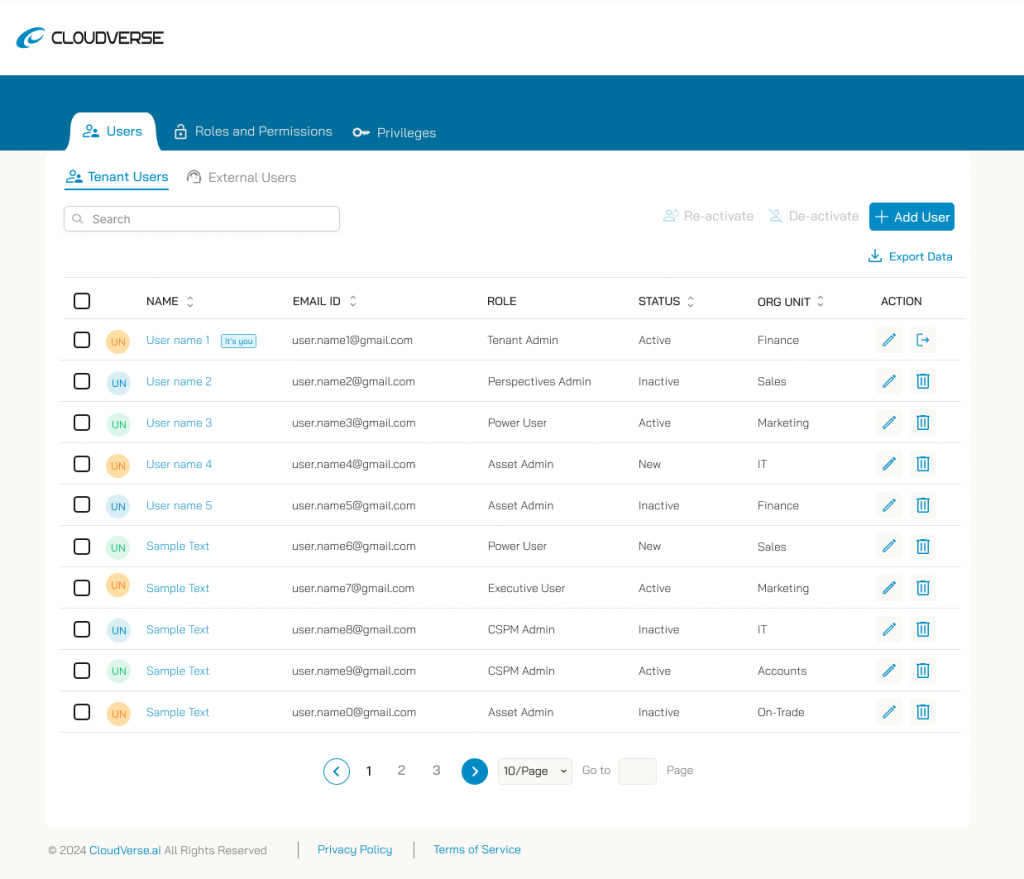Click the logout arrow icon on User name 1's row
The height and width of the screenshot is (879, 1024).
(x=922, y=340)
